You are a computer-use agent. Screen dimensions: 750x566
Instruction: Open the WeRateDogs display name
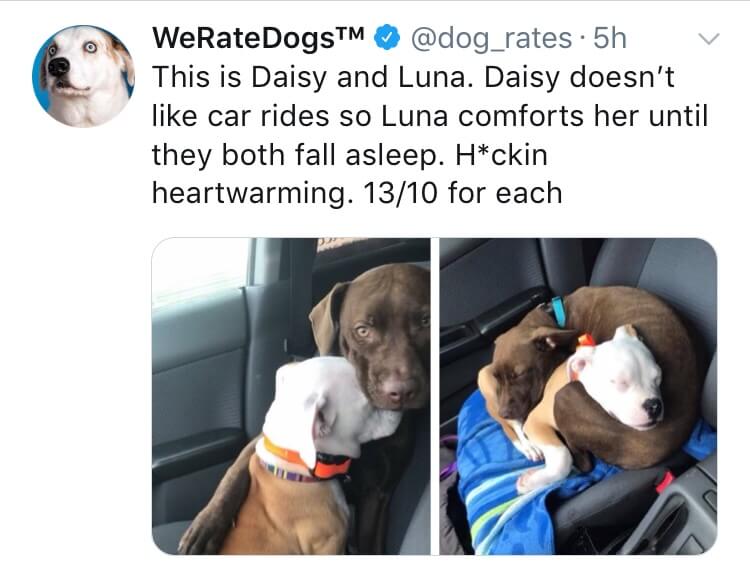click(x=258, y=38)
